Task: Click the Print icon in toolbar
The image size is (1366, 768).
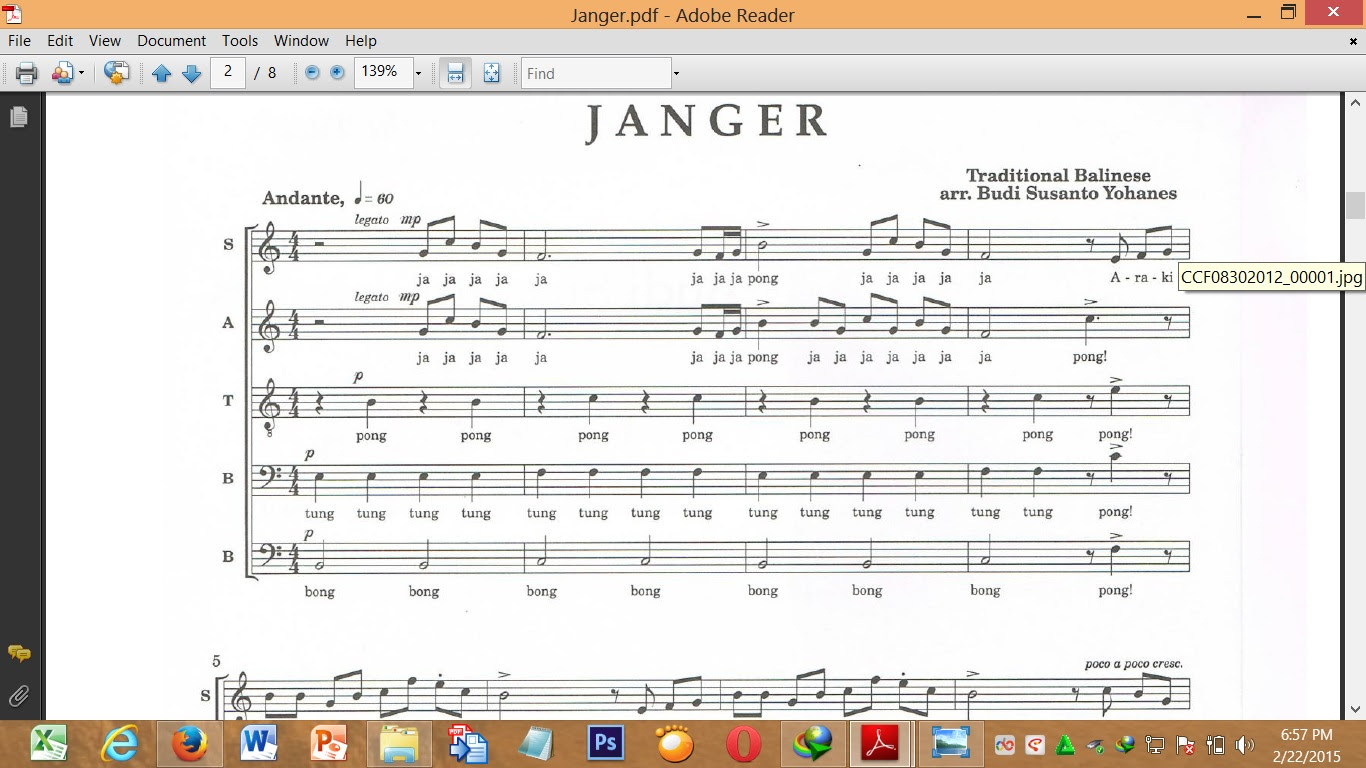Action: pyautogui.click(x=26, y=73)
